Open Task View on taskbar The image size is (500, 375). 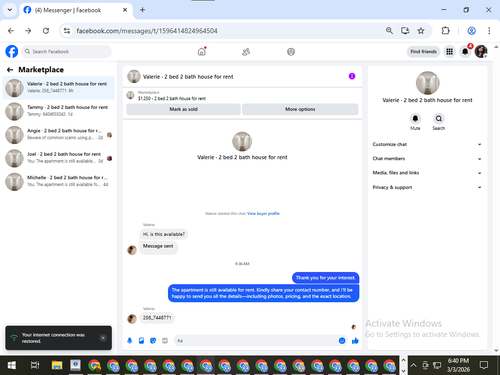(35, 365)
